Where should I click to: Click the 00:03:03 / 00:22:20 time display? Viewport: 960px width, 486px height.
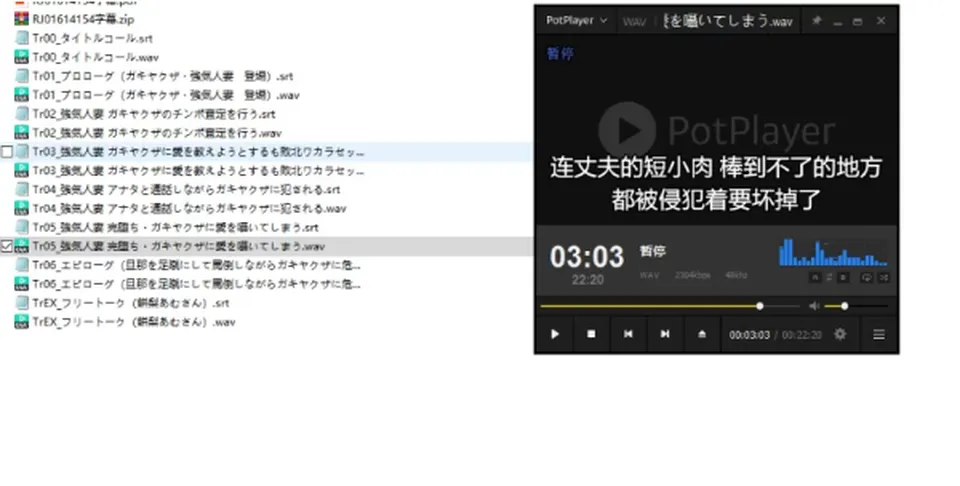(x=775, y=335)
